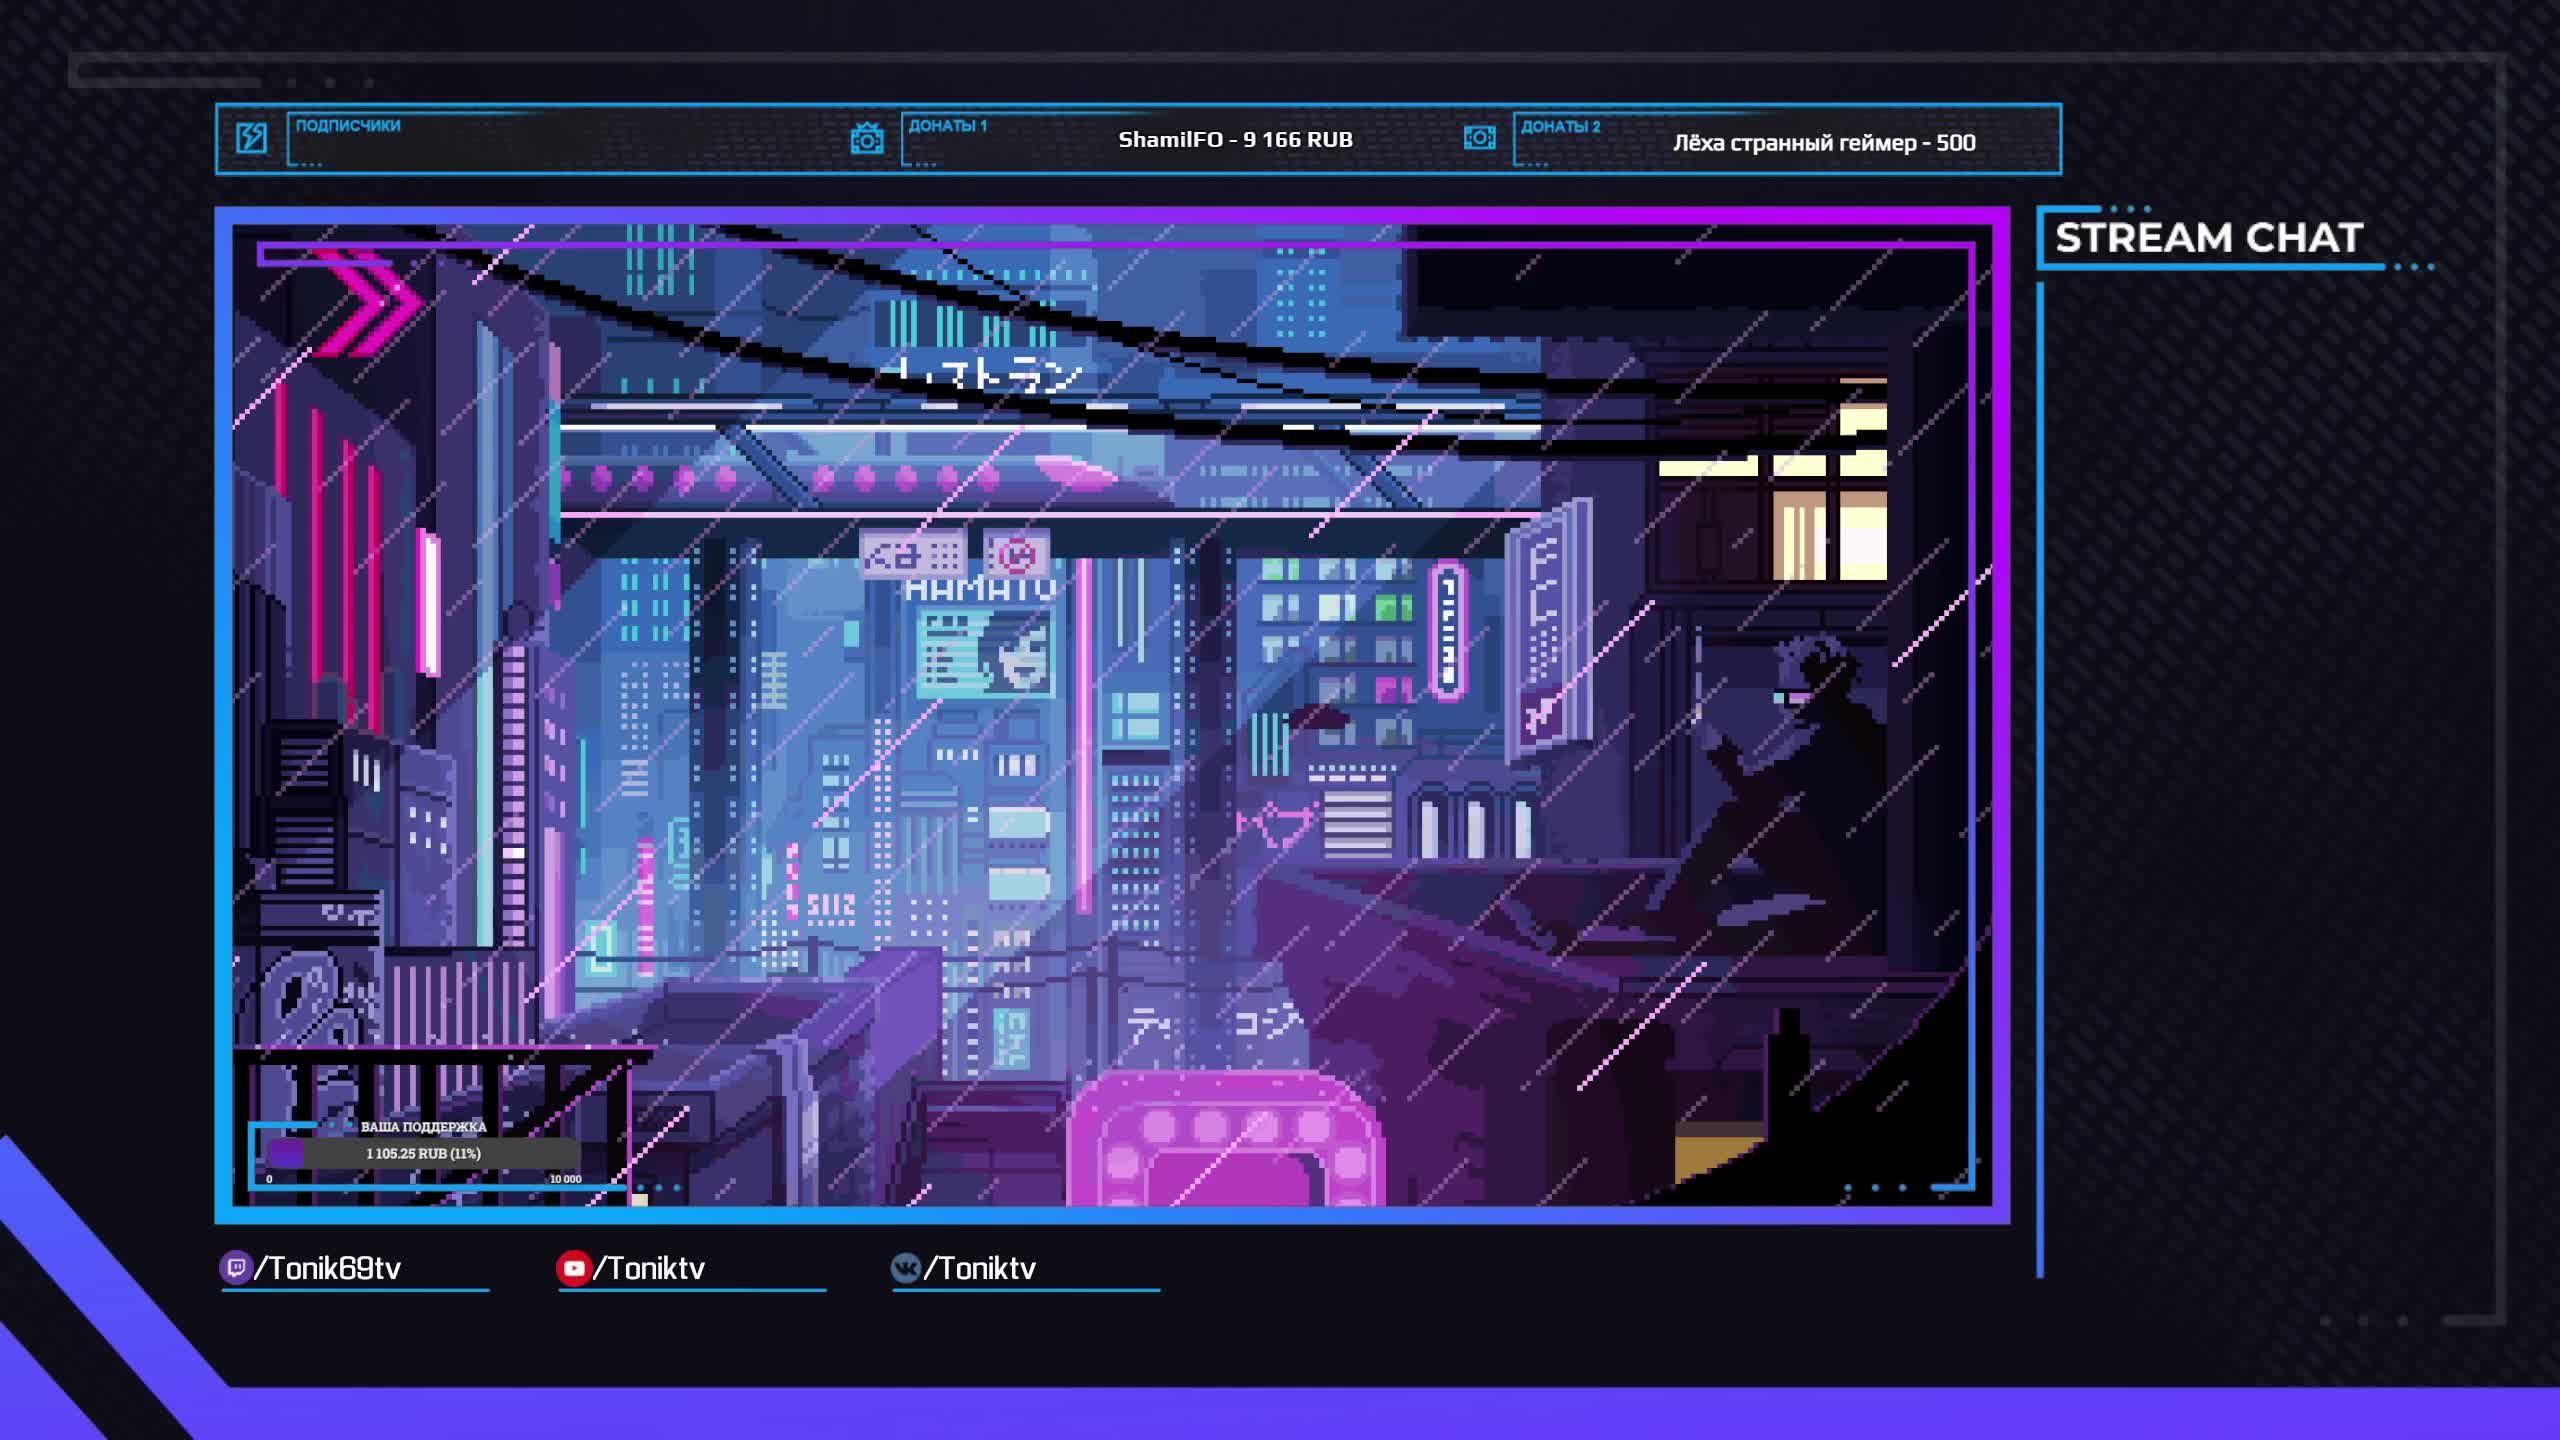The width and height of the screenshot is (2560, 1440).
Task: Click the Twitch logo icon
Action: [235, 1268]
